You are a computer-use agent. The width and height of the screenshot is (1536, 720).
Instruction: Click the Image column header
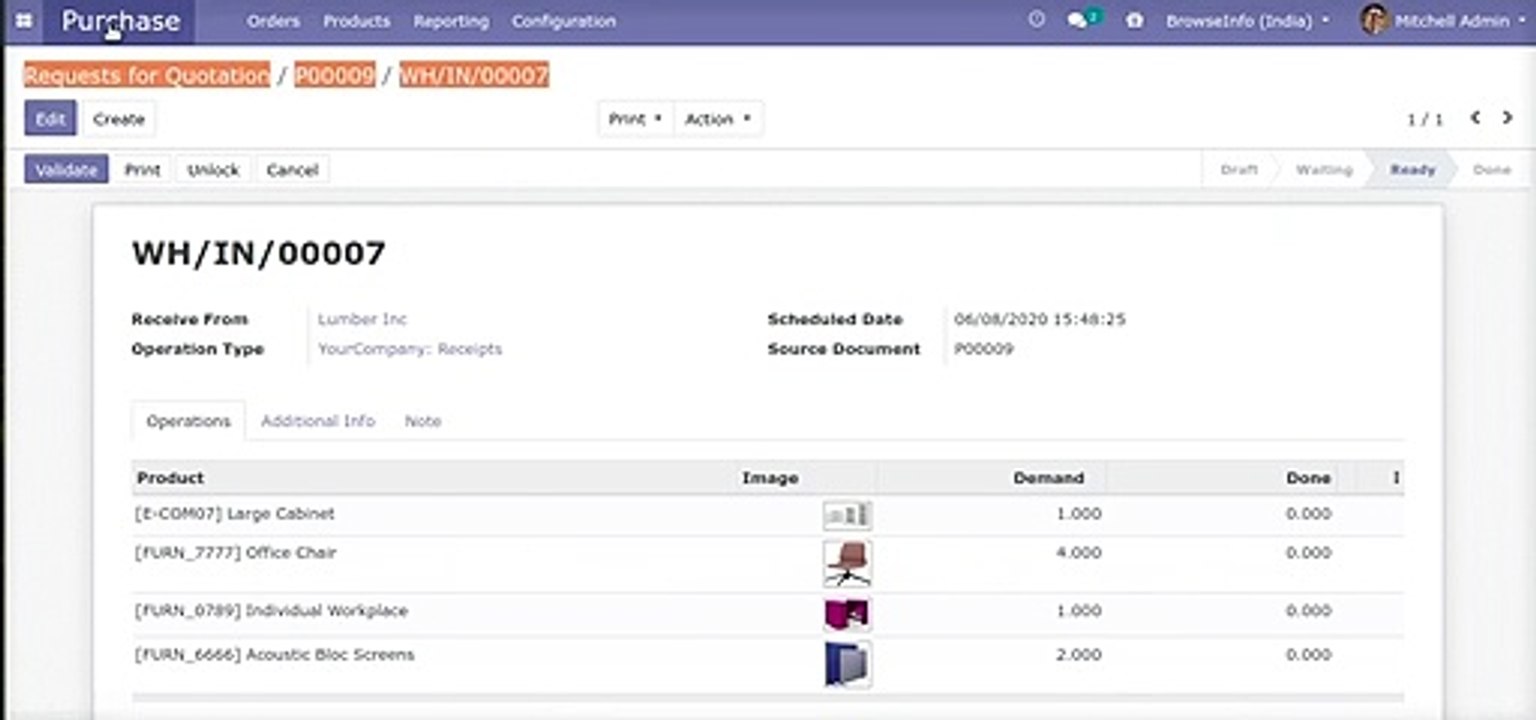point(770,478)
